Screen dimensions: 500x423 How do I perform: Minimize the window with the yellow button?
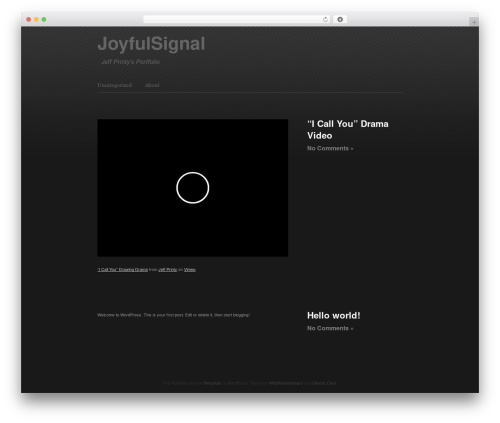[36, 20]
